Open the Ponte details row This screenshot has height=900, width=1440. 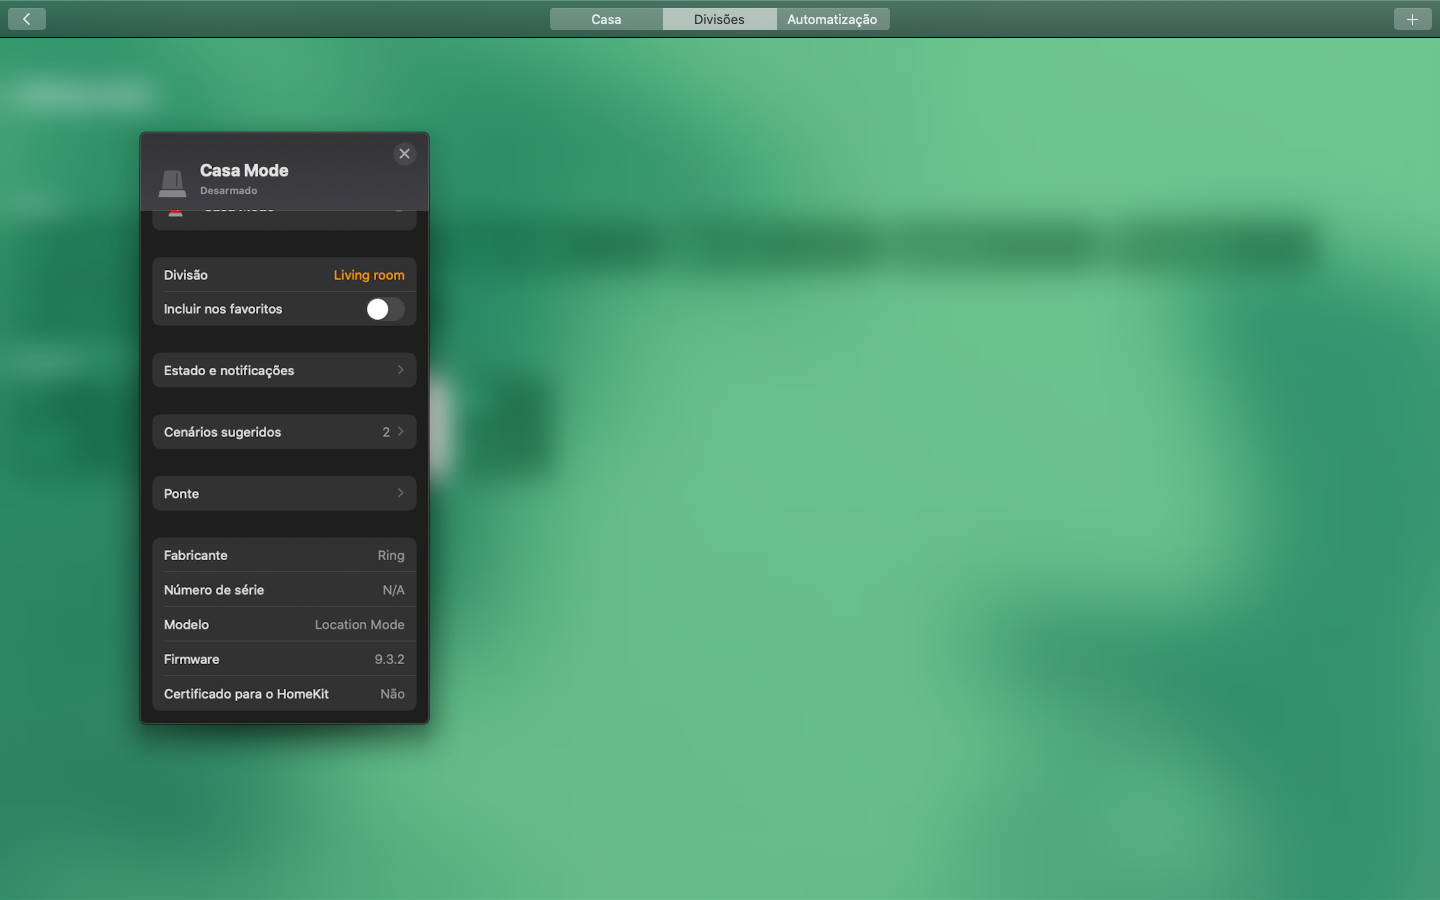(x=284, y=494)
